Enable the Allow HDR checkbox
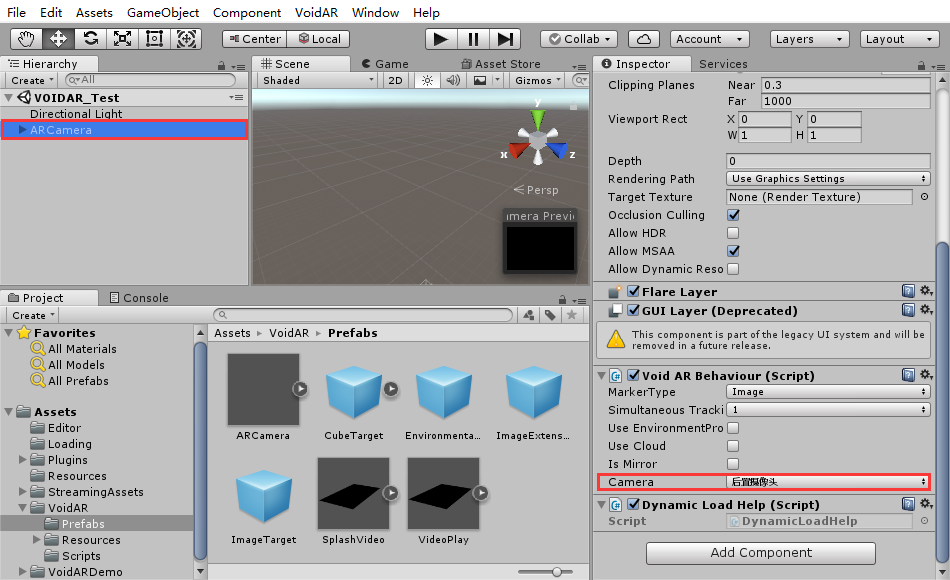 (733, 233)
